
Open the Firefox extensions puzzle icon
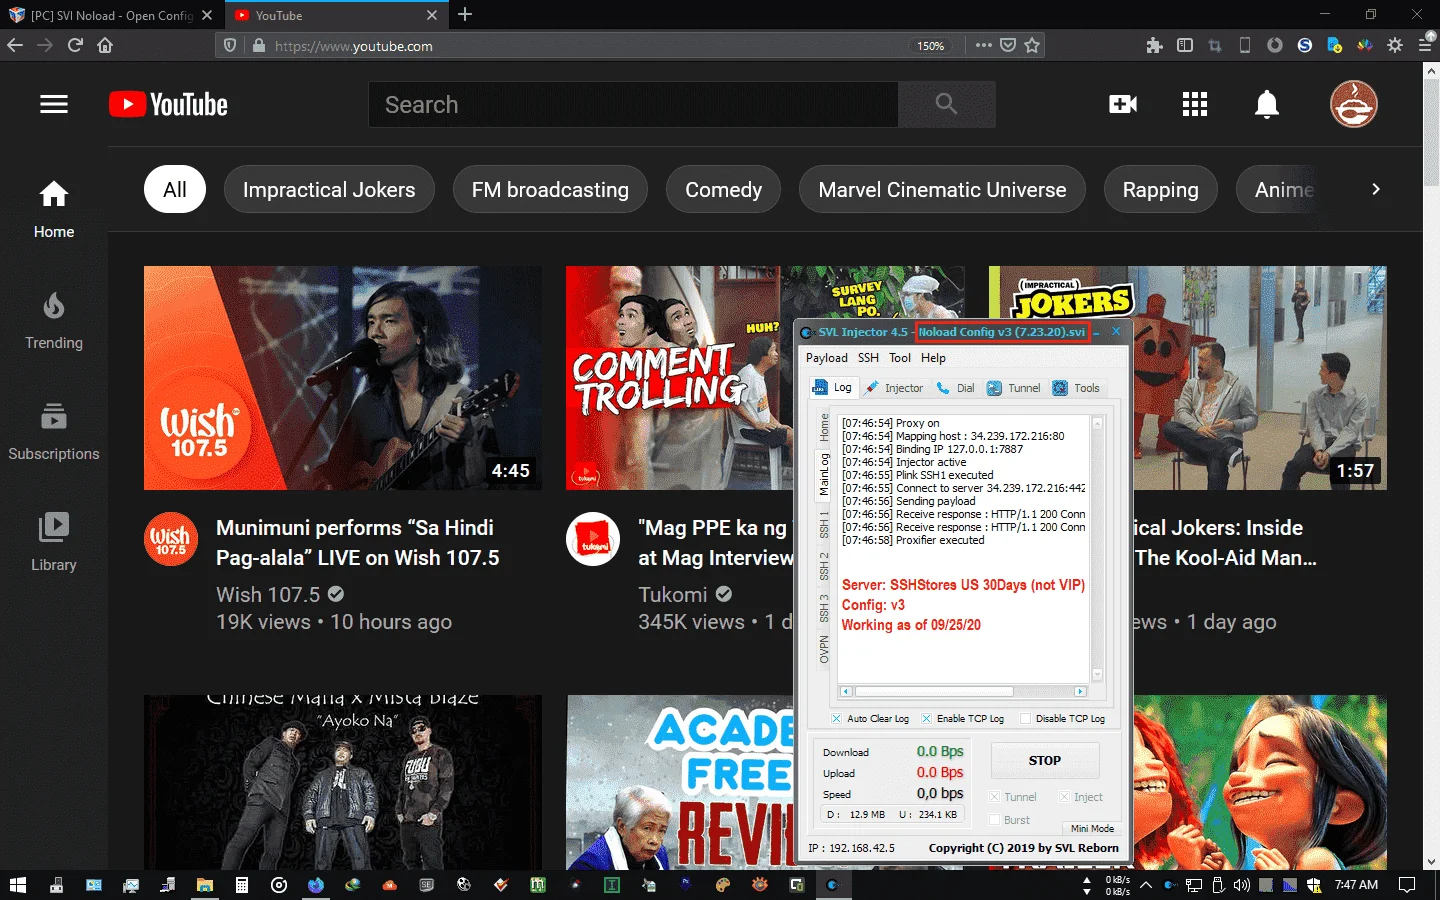1155,45
